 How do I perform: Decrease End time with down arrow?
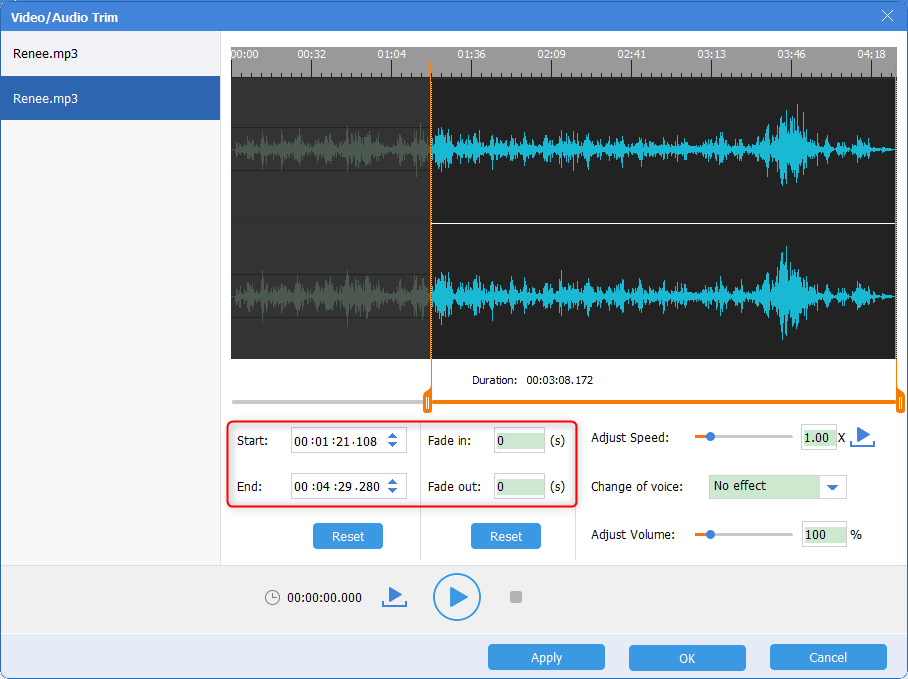tap(393, 490)
